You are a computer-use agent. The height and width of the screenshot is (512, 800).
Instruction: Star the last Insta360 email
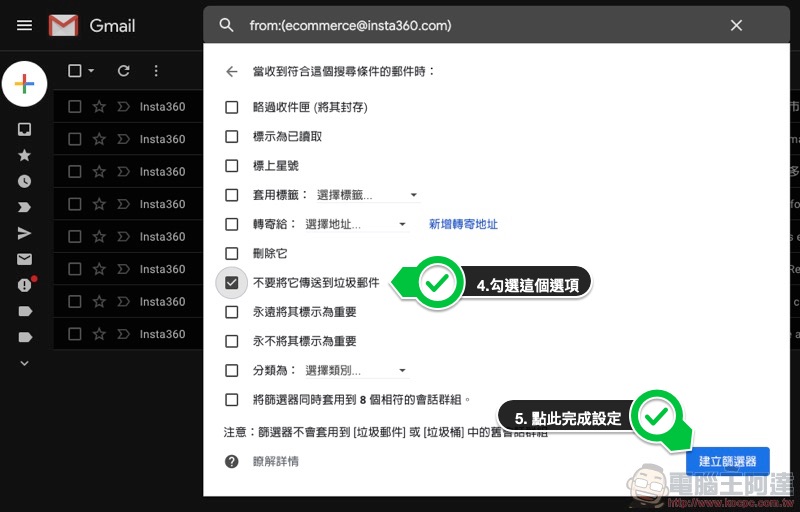(99, 334)
